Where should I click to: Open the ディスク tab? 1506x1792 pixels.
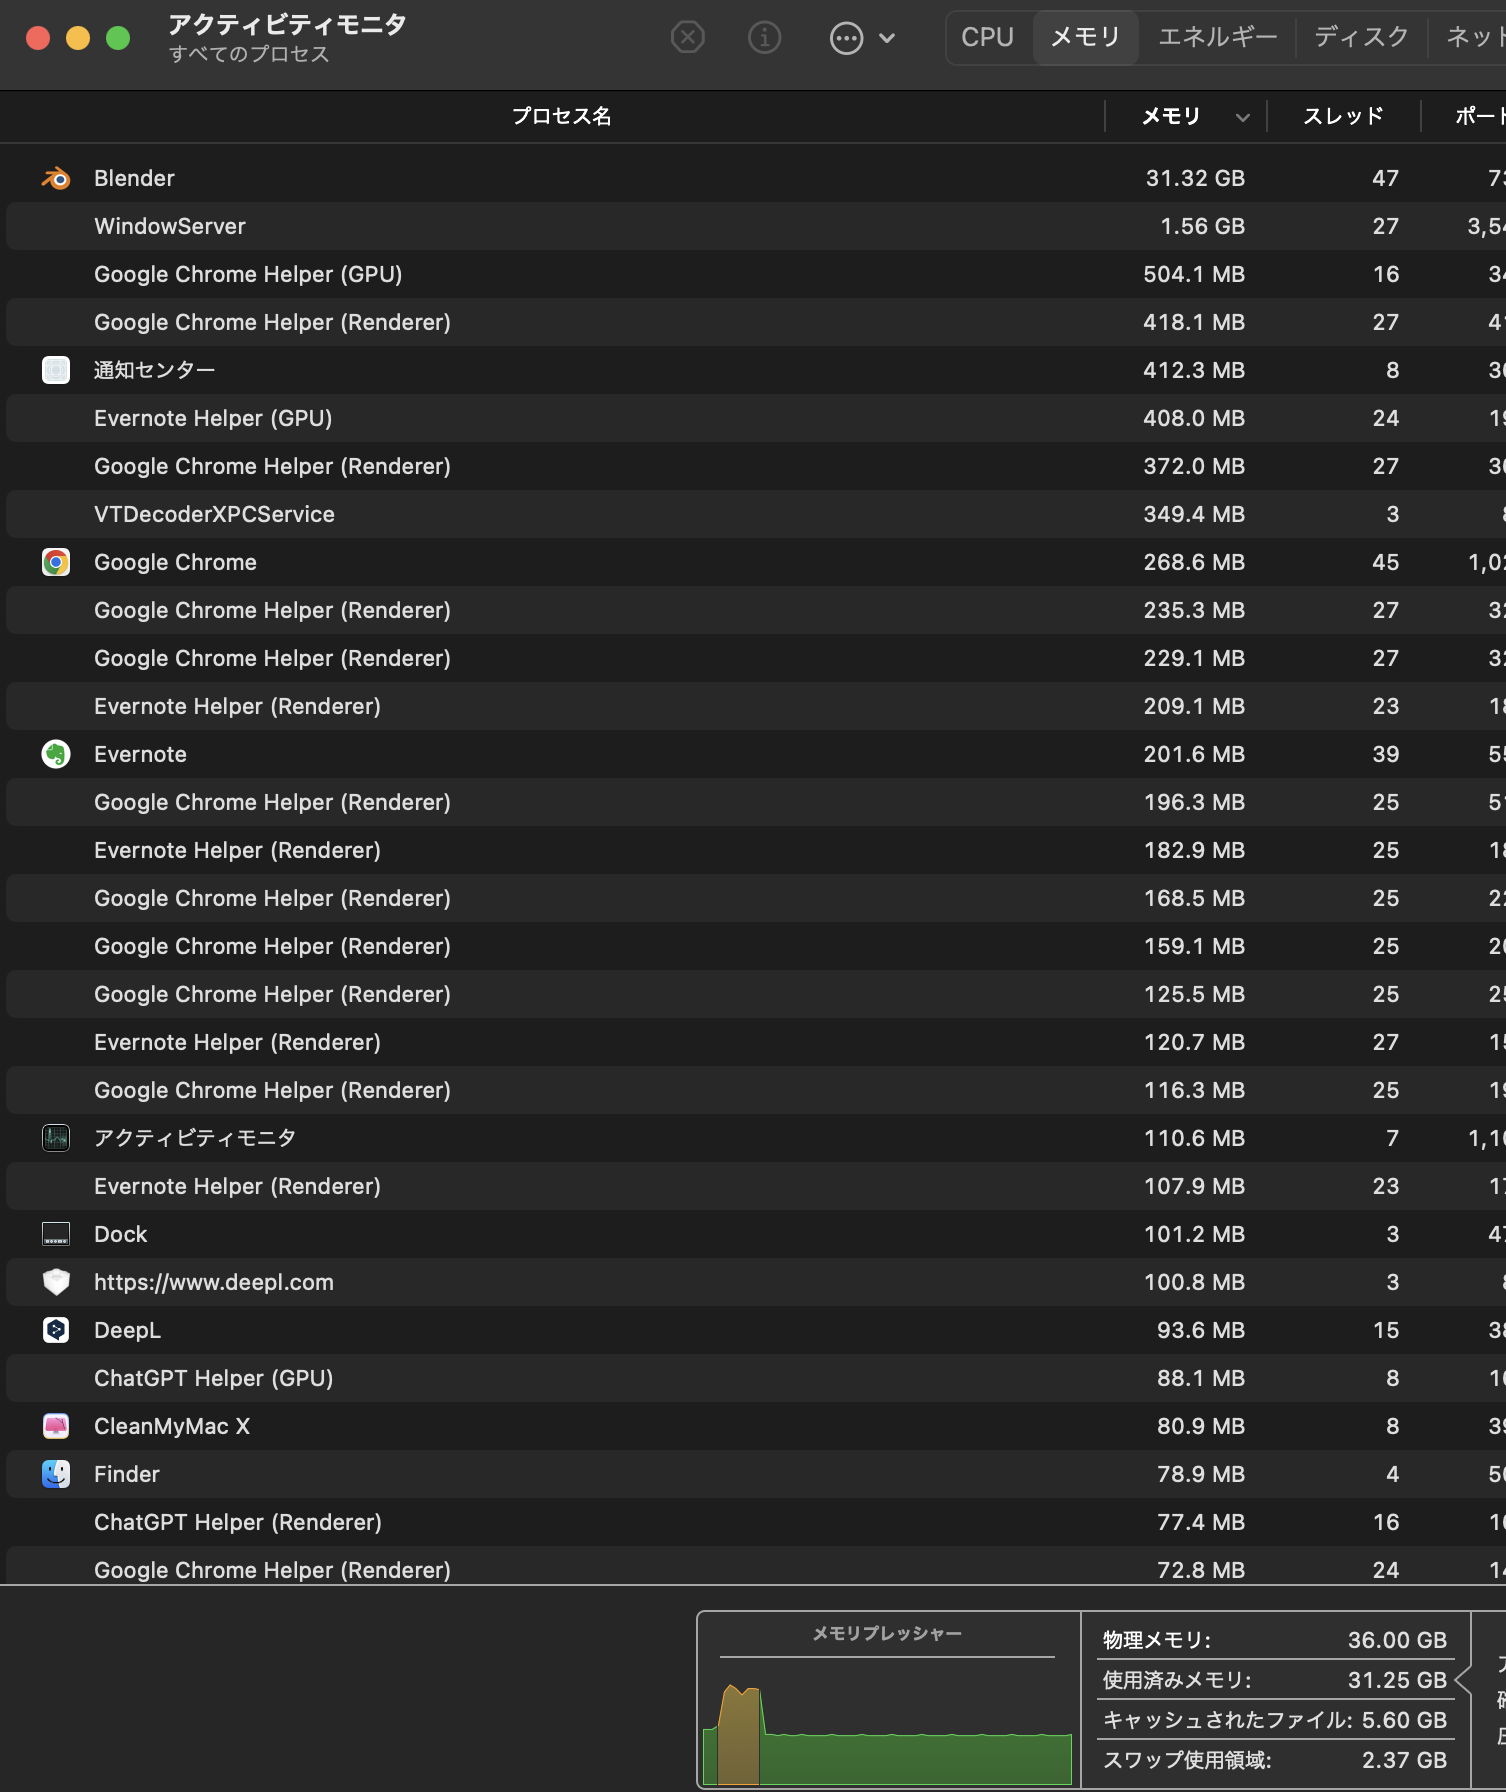click(x=1361, y=37)
